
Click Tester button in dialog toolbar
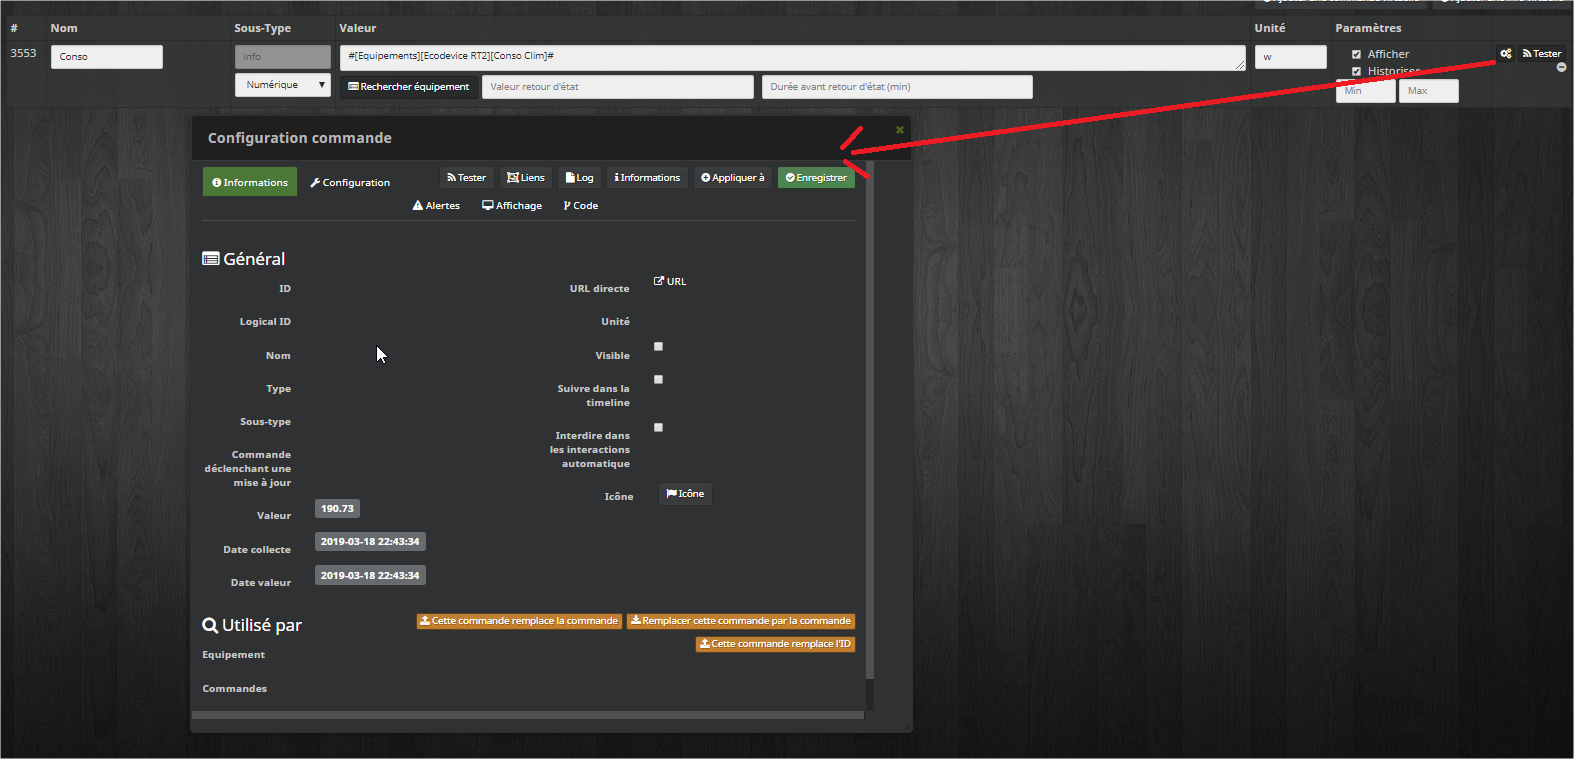[x=466, y=178]
